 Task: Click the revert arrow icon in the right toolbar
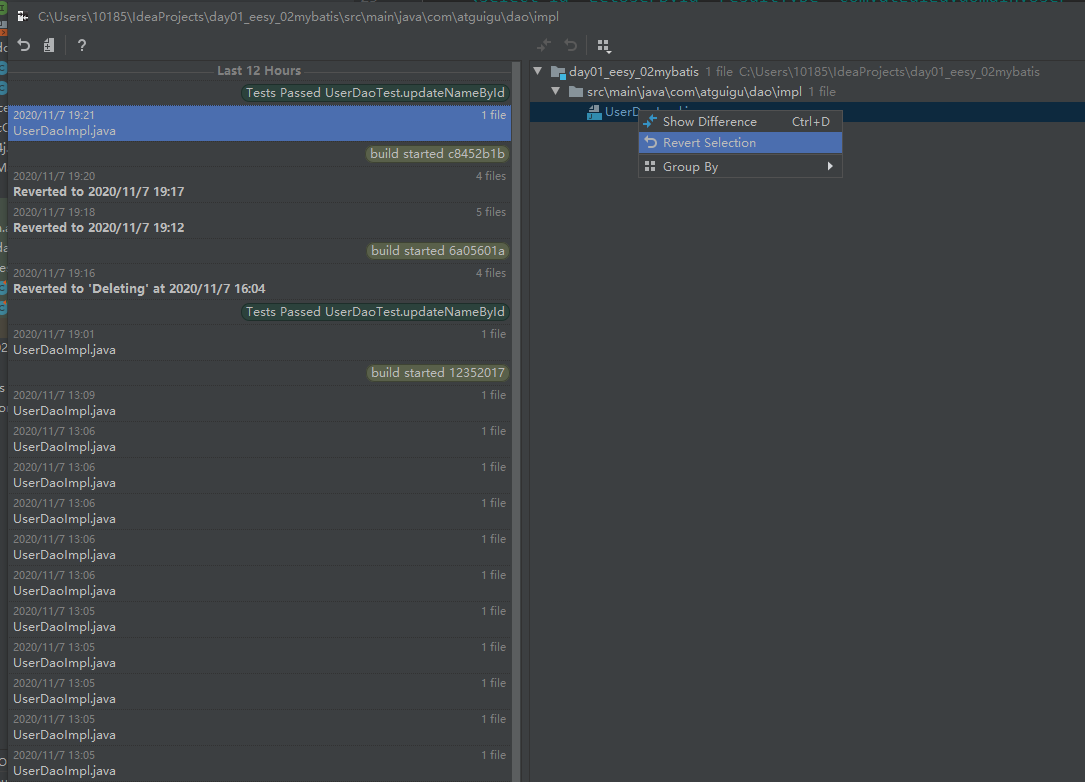tap(570, 46)
